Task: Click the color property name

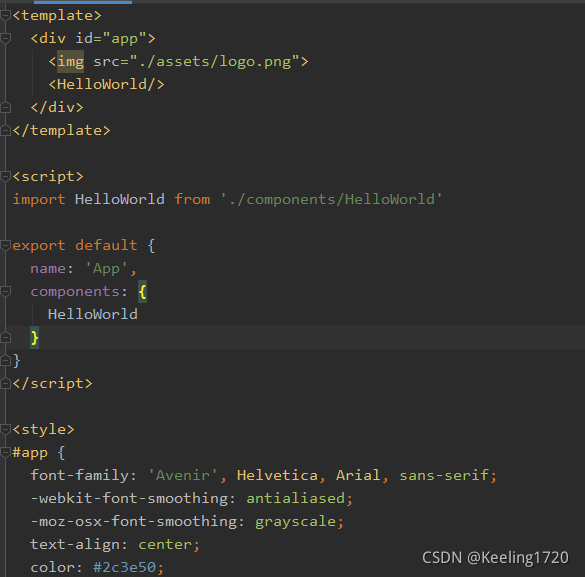Action: tap(52, 567)
